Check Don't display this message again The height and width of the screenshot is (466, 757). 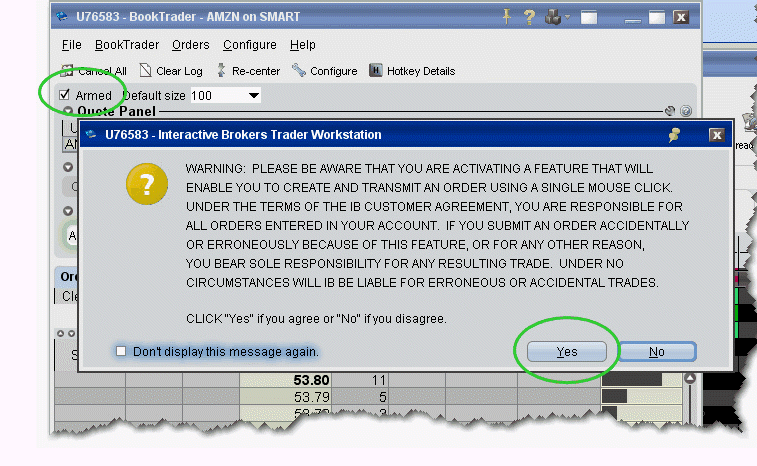pos(121,351)
